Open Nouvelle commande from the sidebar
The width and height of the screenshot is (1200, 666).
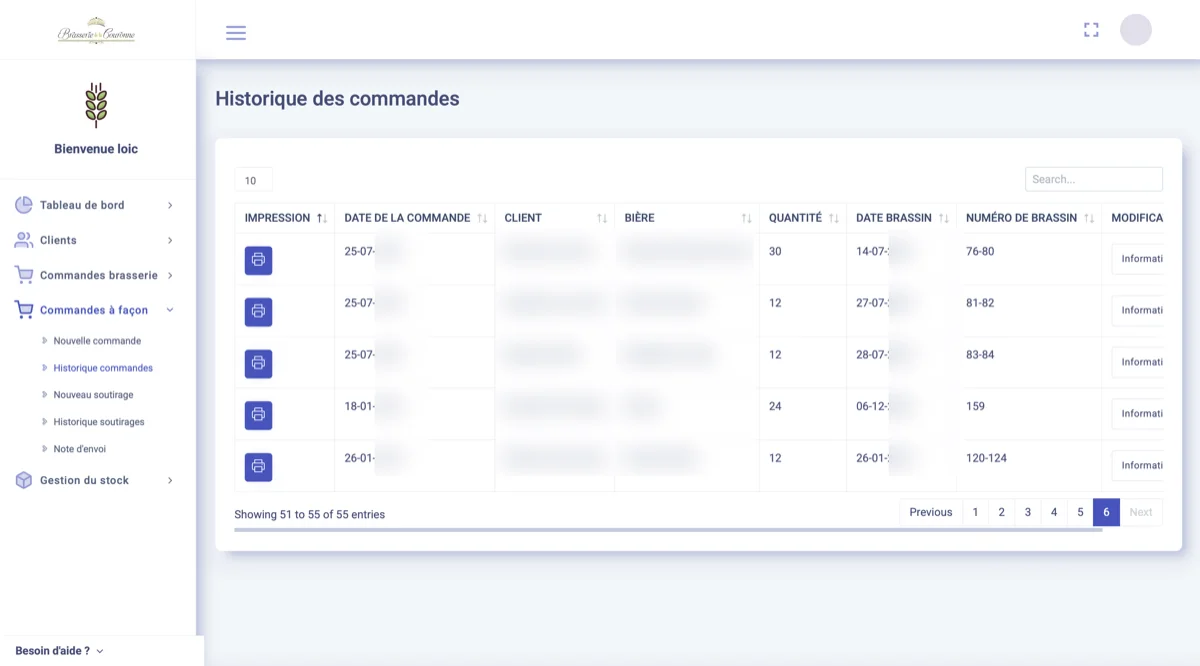[x=97, y=340]
